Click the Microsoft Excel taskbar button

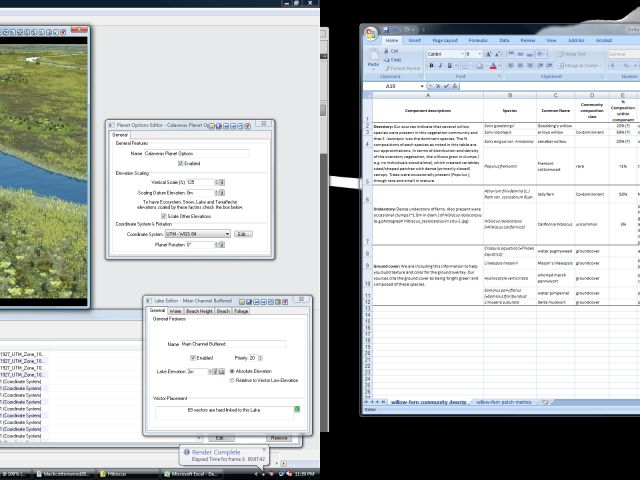tap(193, 474)
